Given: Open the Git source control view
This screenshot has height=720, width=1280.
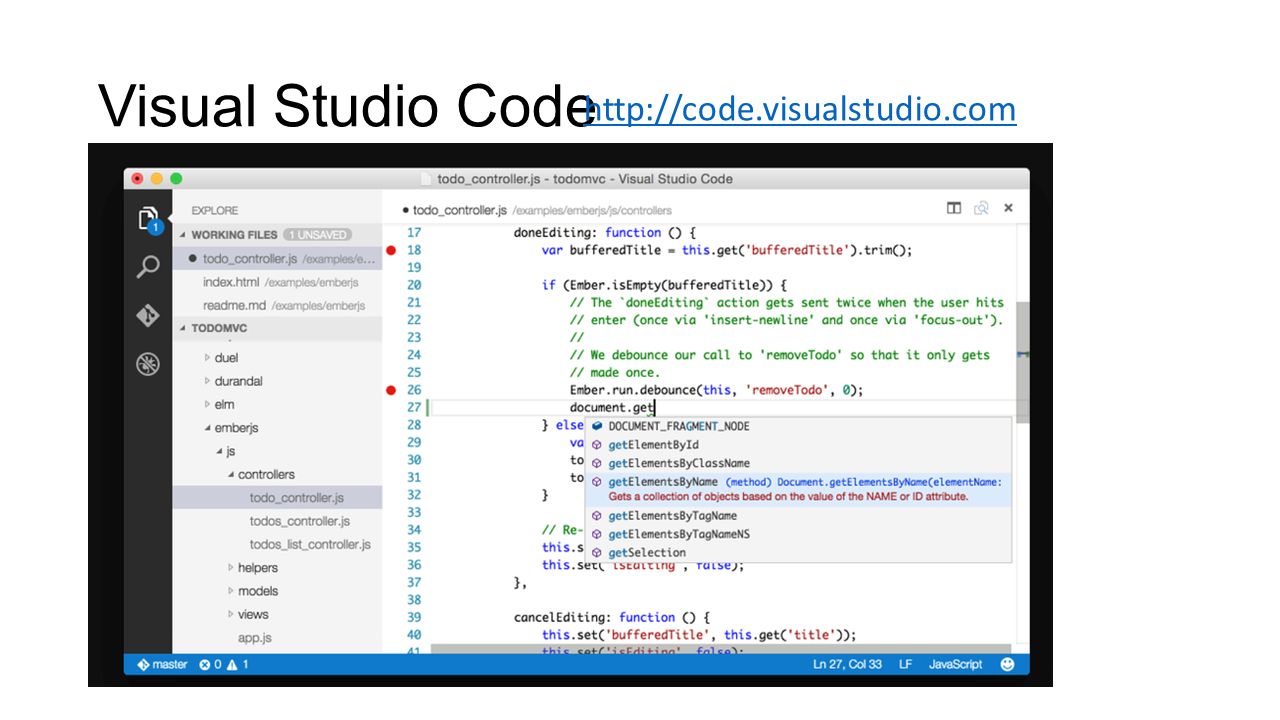Looking at the screenshot, I should click(148, 316).
